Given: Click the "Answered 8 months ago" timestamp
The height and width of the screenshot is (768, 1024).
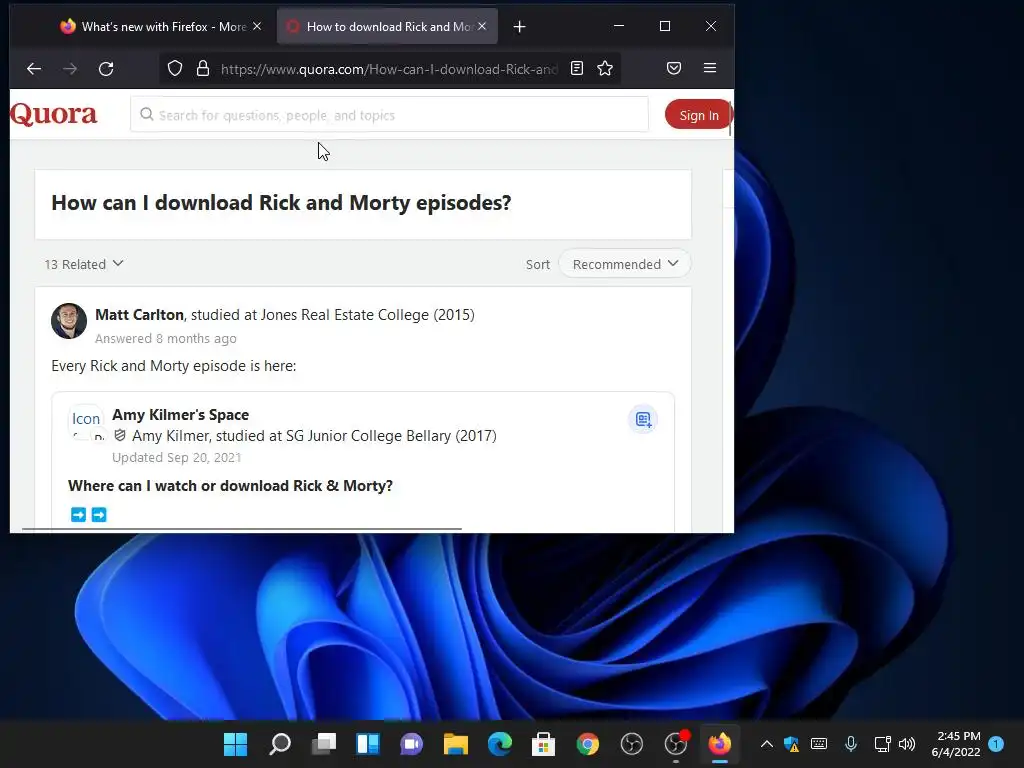Looking at the screenshot, I should coord(166,338).
